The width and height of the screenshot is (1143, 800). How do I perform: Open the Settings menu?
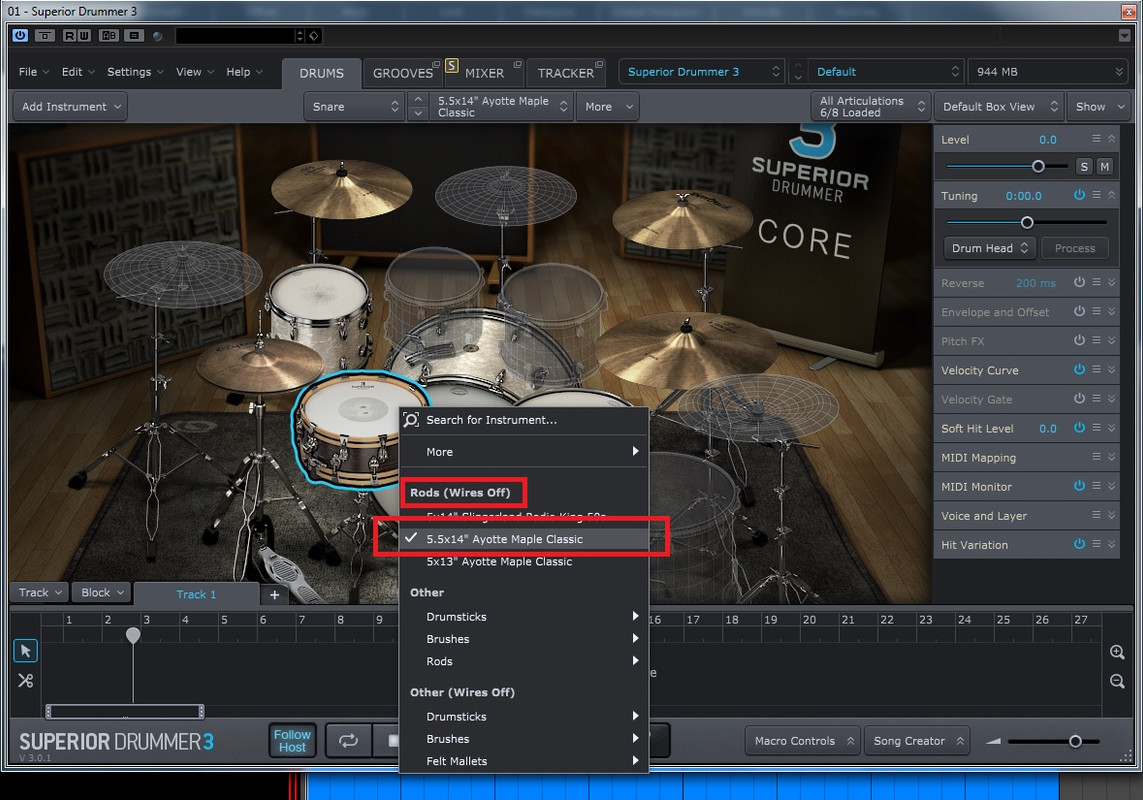135,71
